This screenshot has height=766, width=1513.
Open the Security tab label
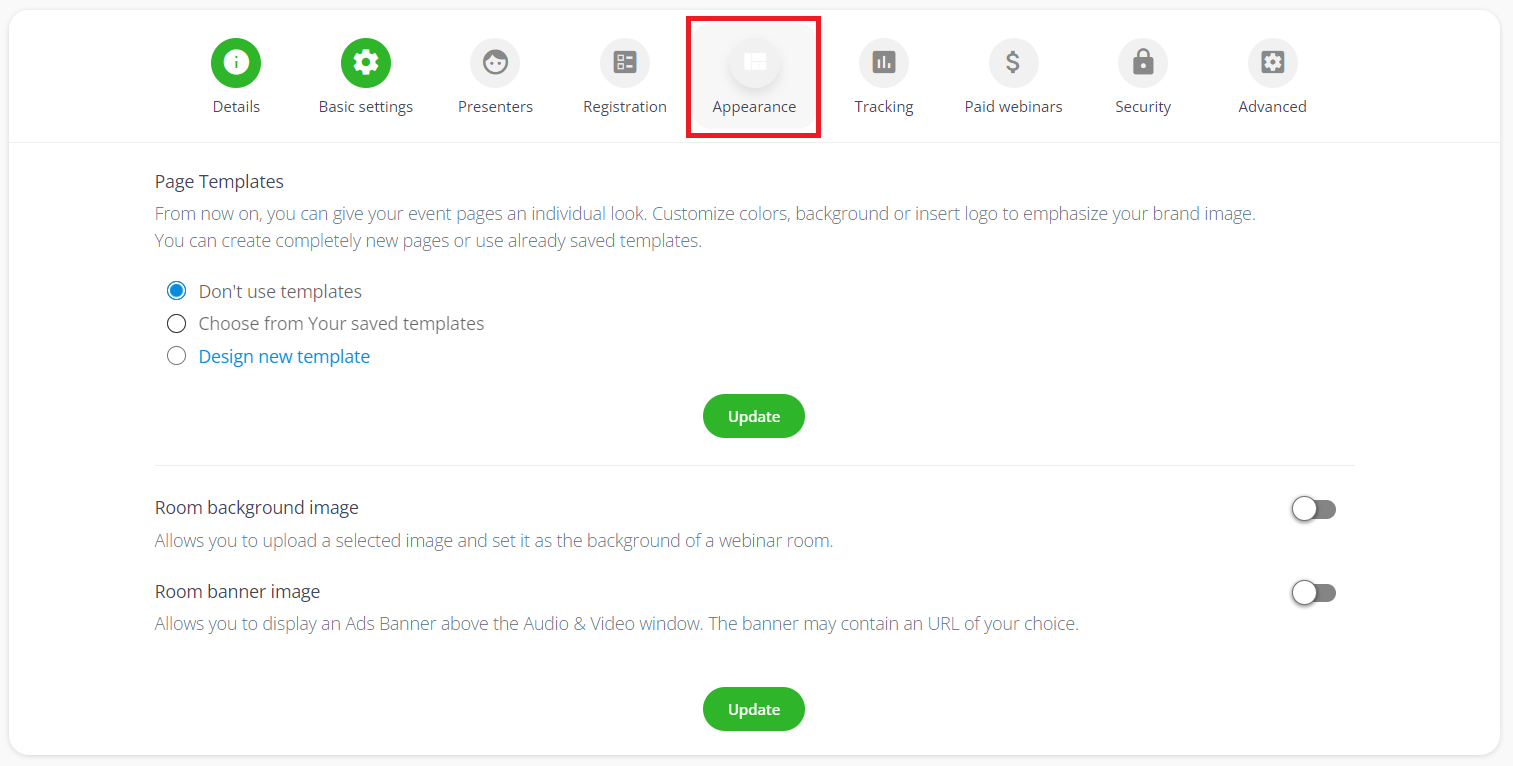[x=1143, y=107]
